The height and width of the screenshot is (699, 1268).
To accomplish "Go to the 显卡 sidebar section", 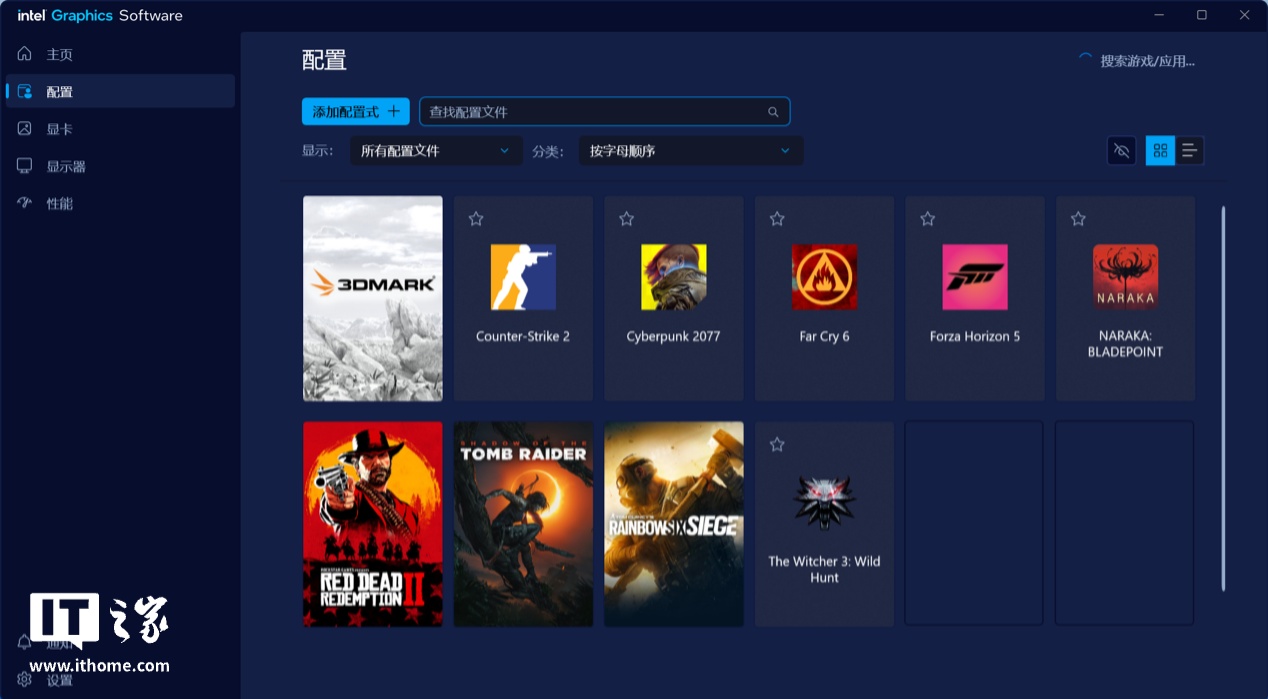I will pos(60,129).
